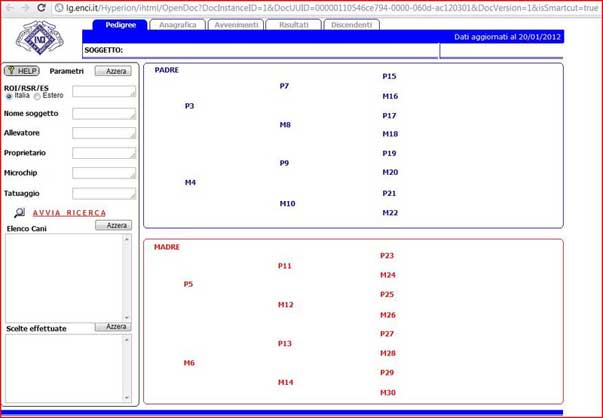The image size is (603, 418).
Task: Click the M10 pedigree entry
Action: pos(287,203)
